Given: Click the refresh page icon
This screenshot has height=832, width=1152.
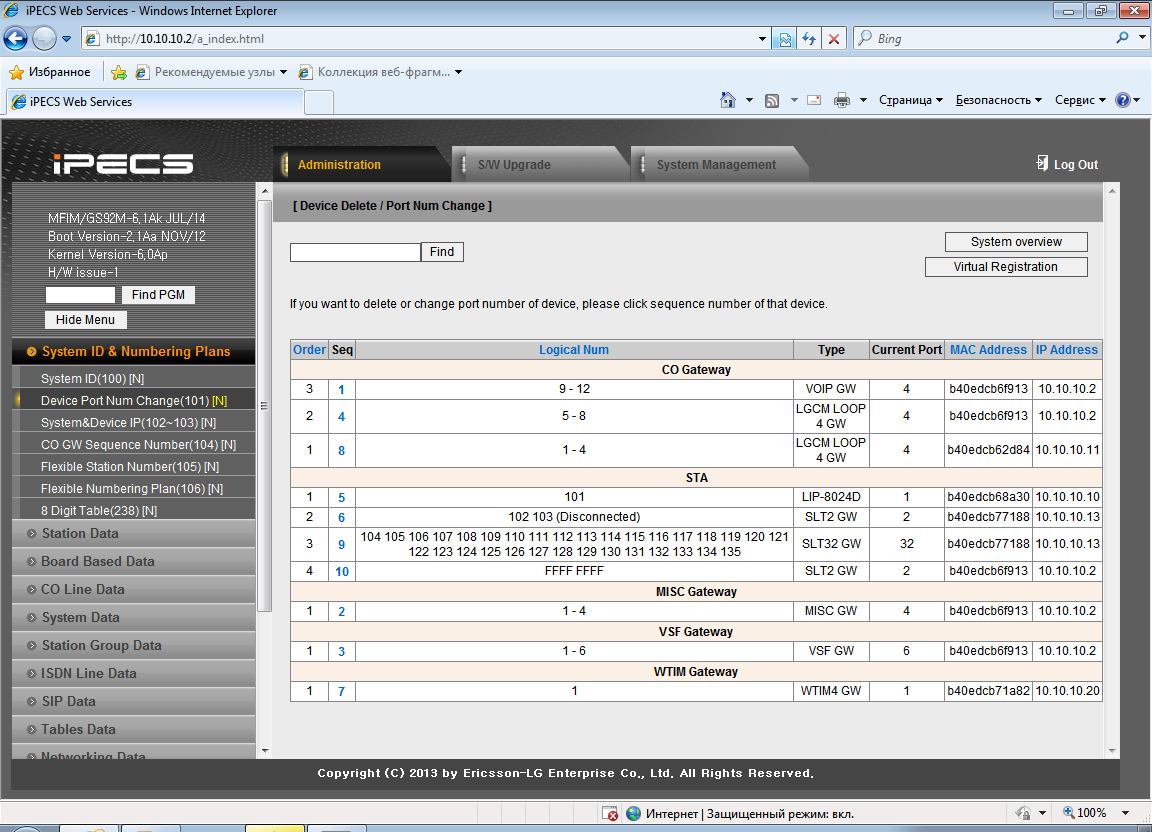Looking at the screenshot, I should pyautogui.click(x=809, y=39).
